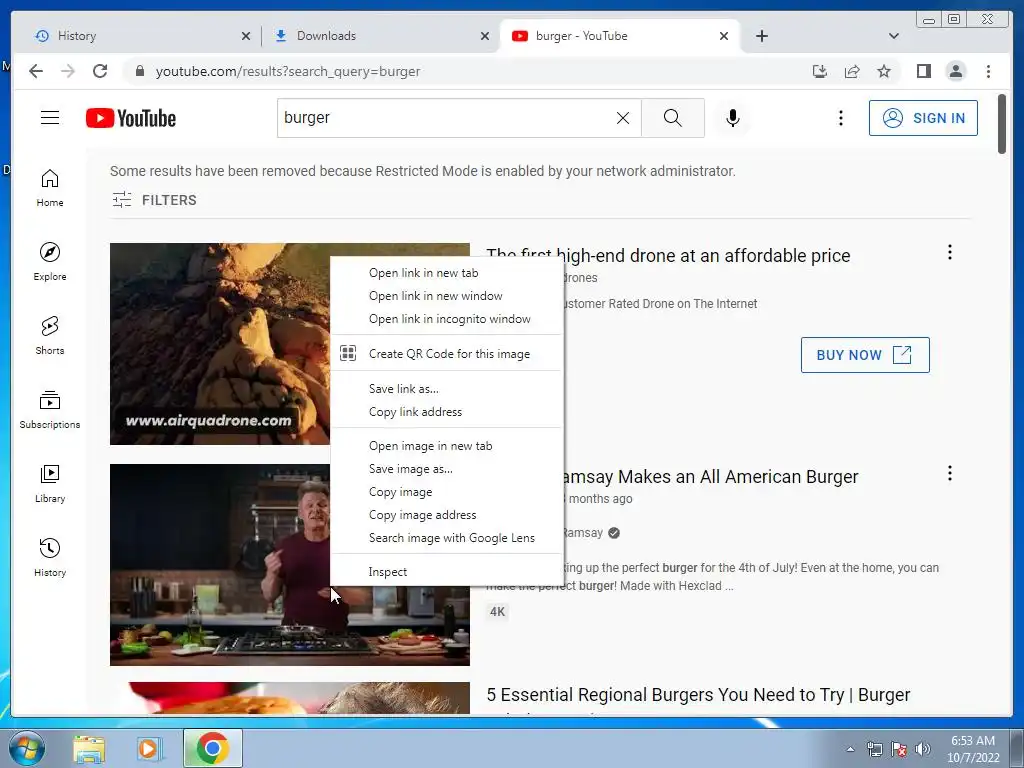Select the burger - YouTube tab

[x=620, y=36]
